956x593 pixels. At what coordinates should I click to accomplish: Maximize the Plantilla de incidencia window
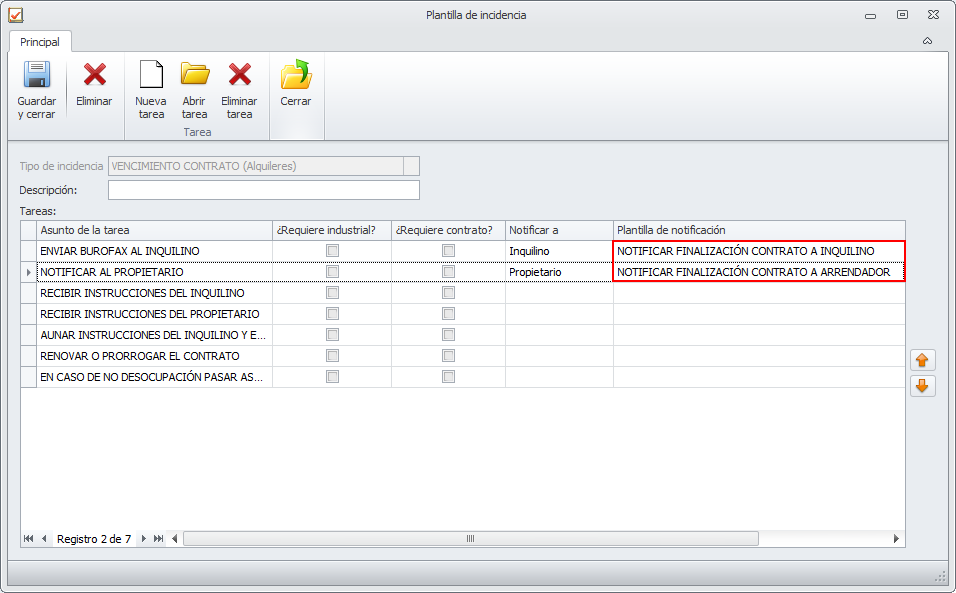tap(902, 15)
